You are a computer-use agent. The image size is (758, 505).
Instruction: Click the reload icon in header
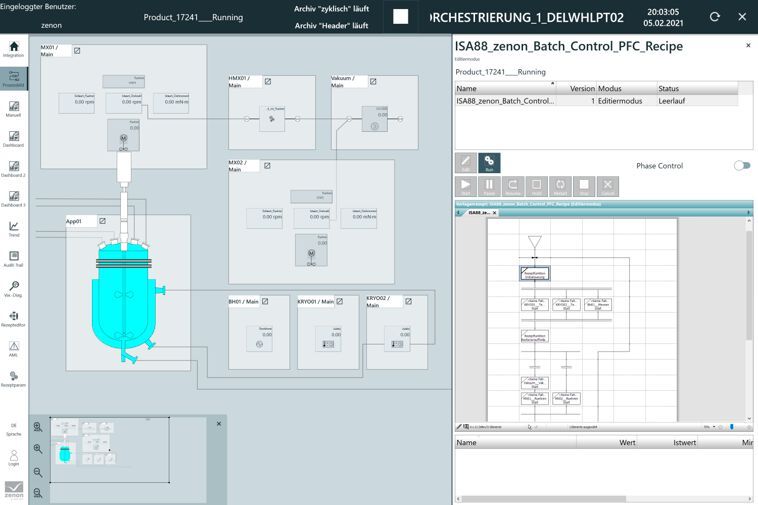[714, 17]
